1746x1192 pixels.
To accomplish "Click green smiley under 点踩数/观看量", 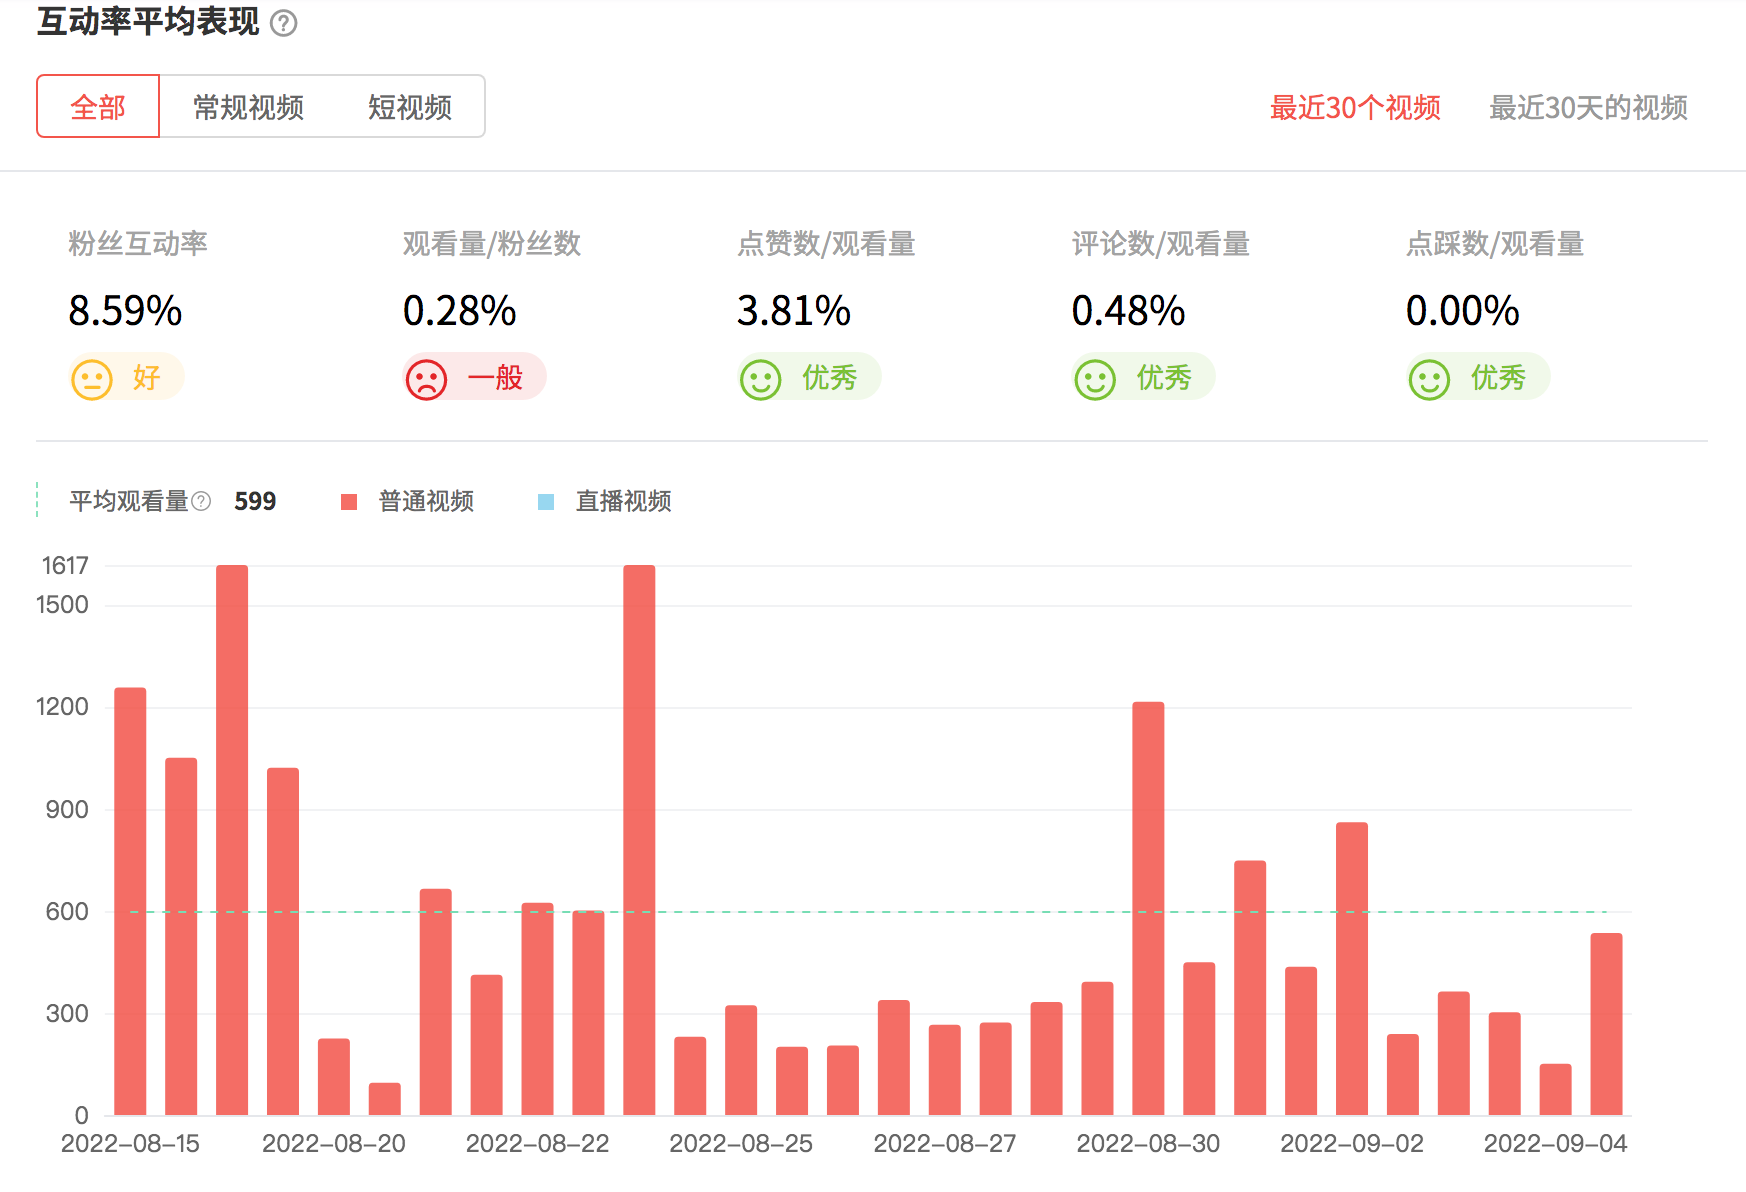I will [x=1429, y=379].
